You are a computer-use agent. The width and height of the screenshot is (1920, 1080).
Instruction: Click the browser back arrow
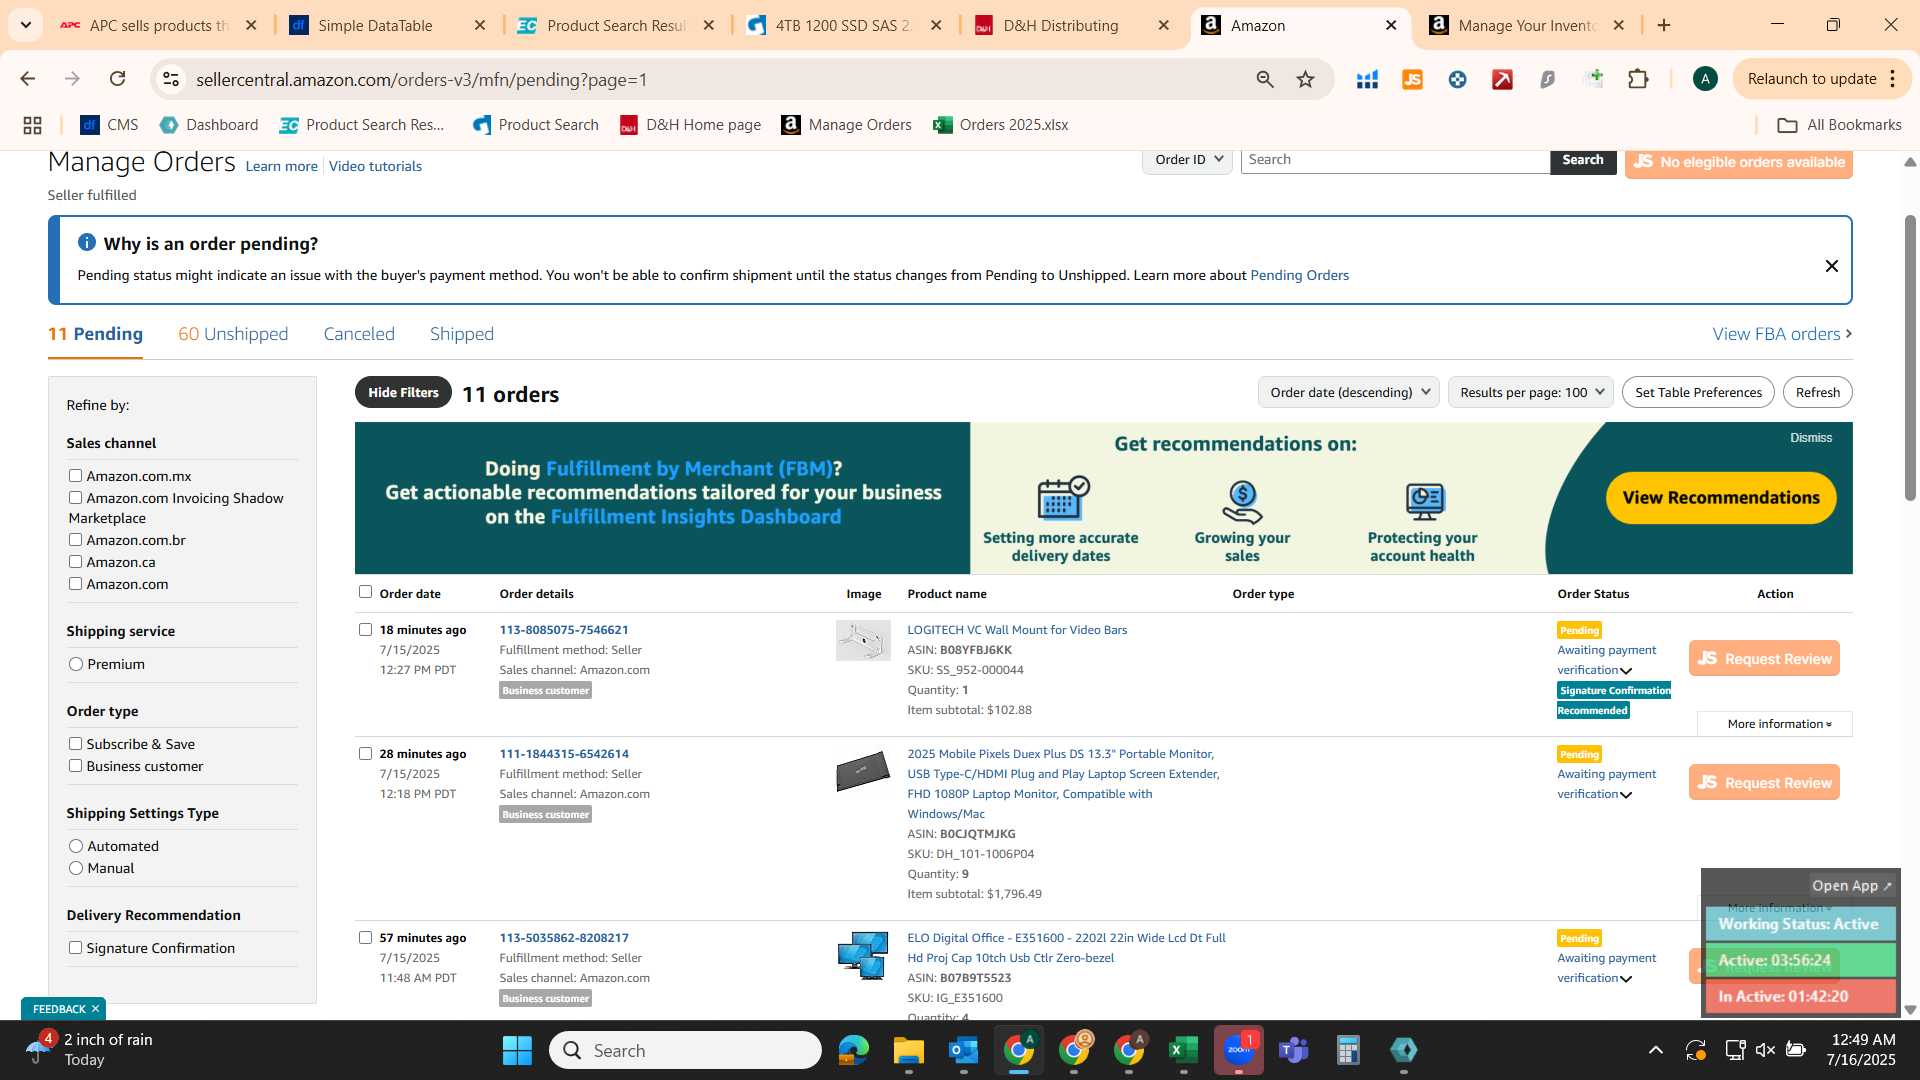click(28, 79)
